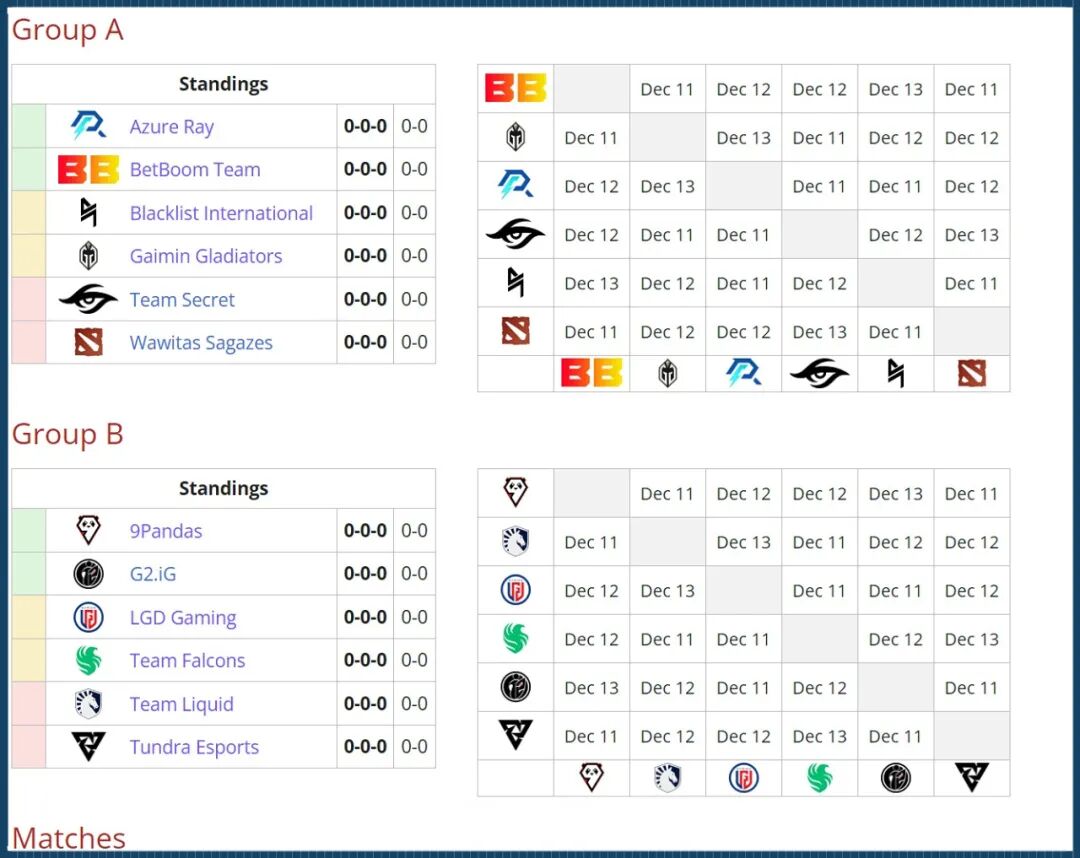Click the Dec 13 cell in Group A's BetBoom row
Viewport: 1080px width, 858px height.
tap(895, 89)
